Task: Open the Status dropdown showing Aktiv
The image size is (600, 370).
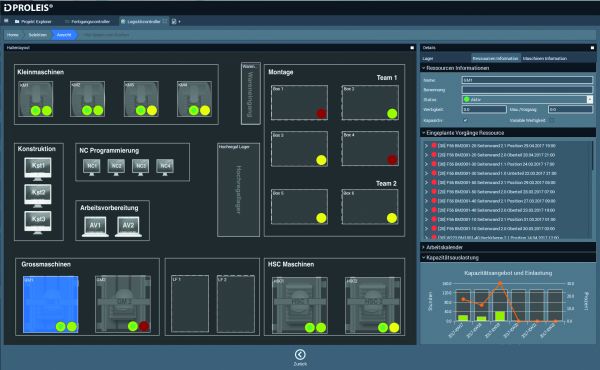Action: click(589, 99)
